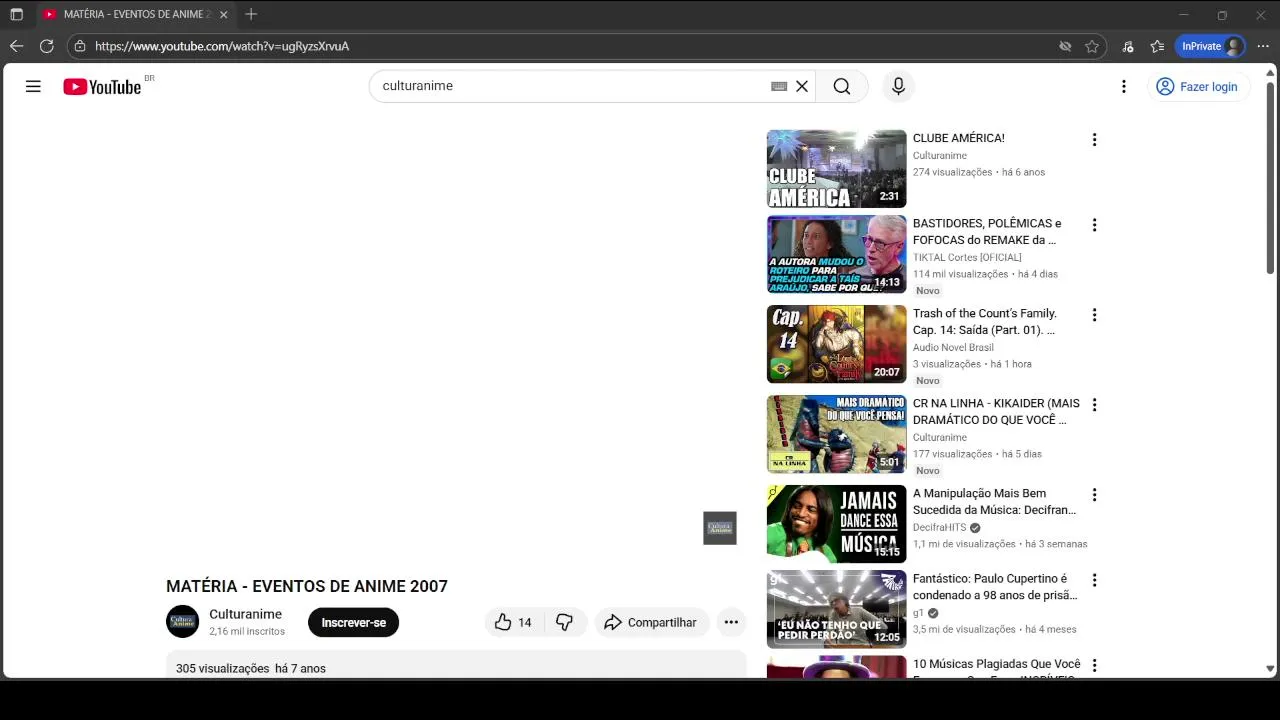The image size is (1280, 720).
Task: Open the Culturanime channel avatar
Action: point(182,621)
